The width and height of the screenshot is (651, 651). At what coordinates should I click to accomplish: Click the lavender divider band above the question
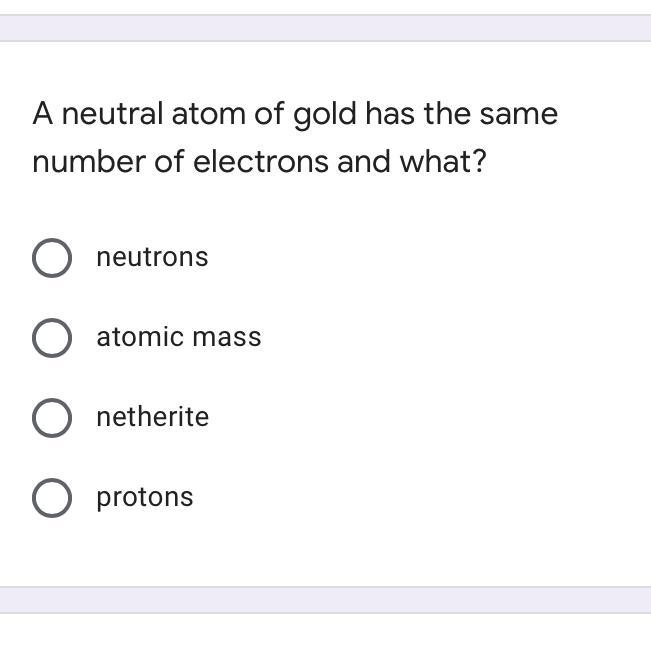tap(326, 28)
